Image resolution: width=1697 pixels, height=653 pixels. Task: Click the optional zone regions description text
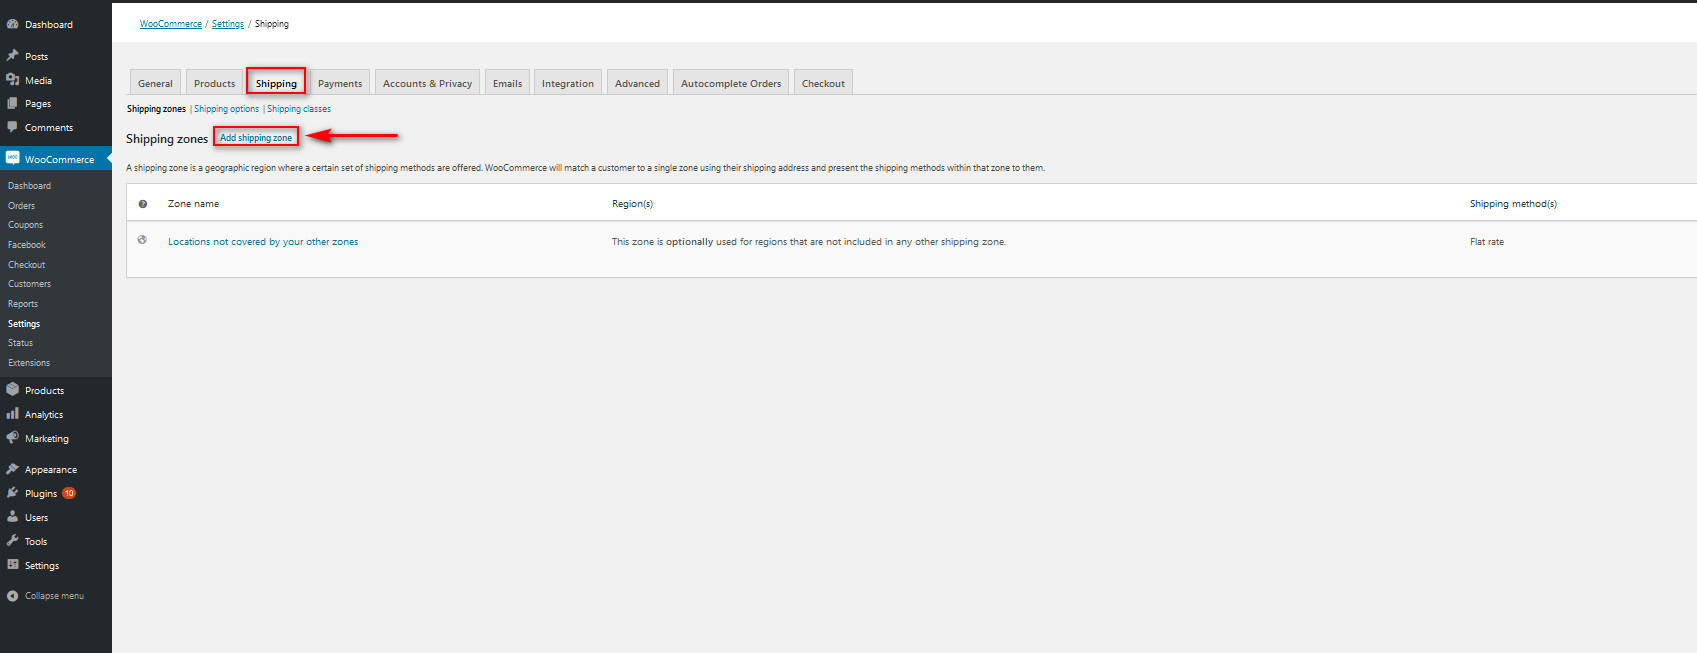[x=809, y=242]
